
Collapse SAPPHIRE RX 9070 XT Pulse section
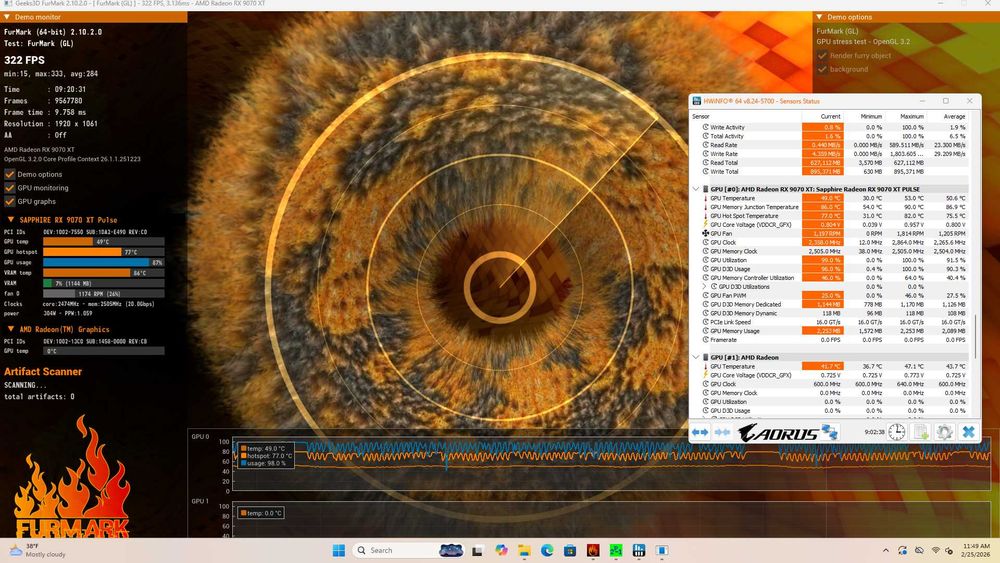tap(10, 219)
